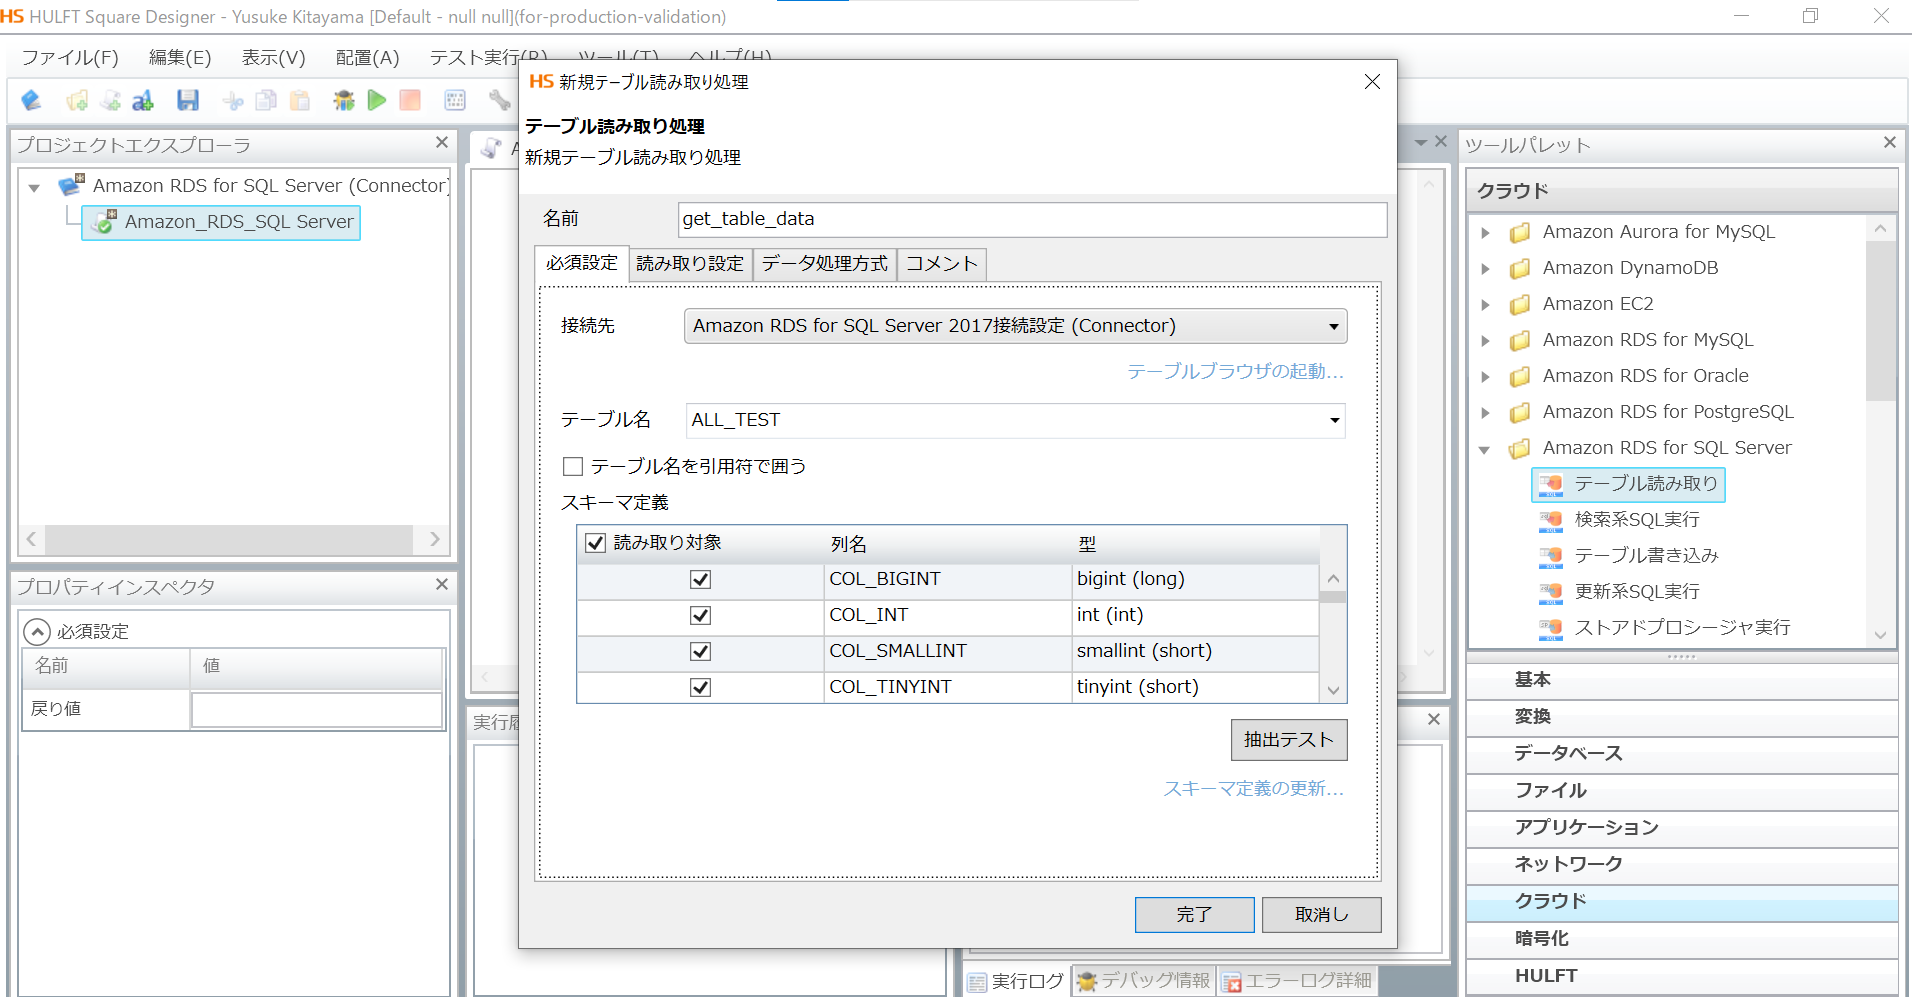Screen dimensions: 1912x997
Task: Open the 配置(A) menu
Action: (367, 57)
